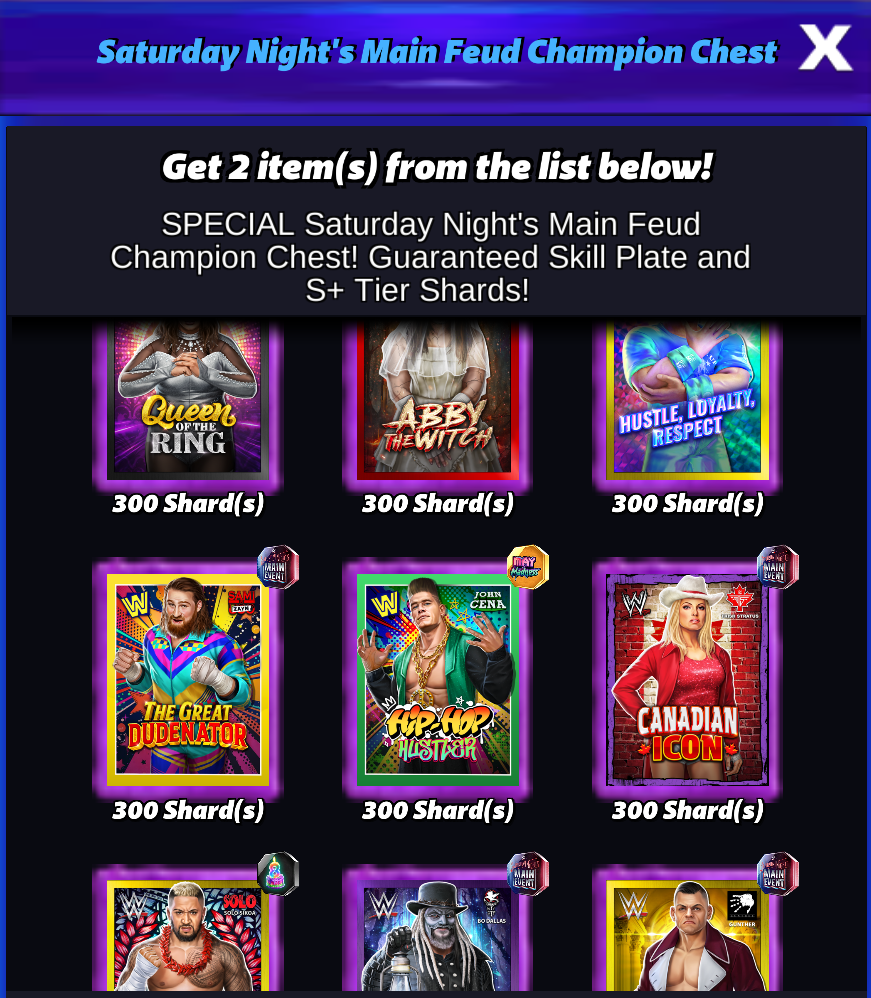Image resolution: width=871 pixels, height=998 pixels.
Task: Open The Great Dudenator Sami Zayn card
Action: (x=188, y=680)
